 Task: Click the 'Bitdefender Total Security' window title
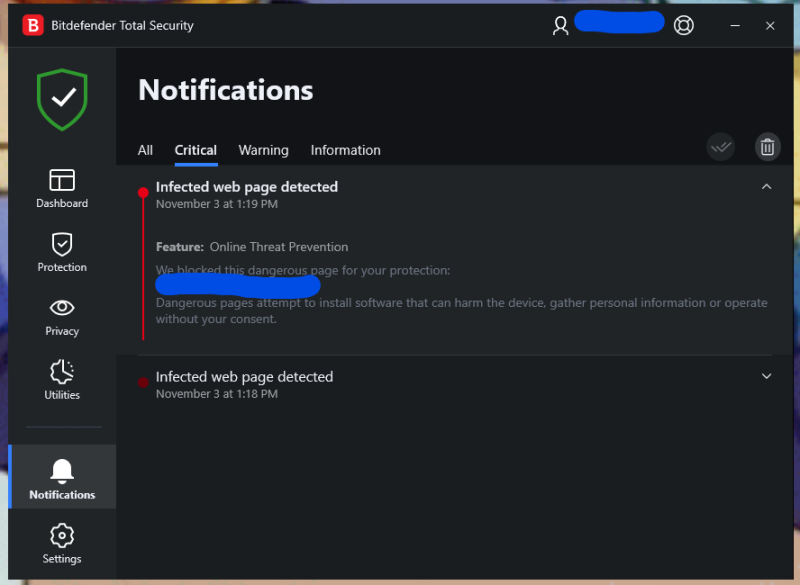pyautogui.click(x=122, y=26)
